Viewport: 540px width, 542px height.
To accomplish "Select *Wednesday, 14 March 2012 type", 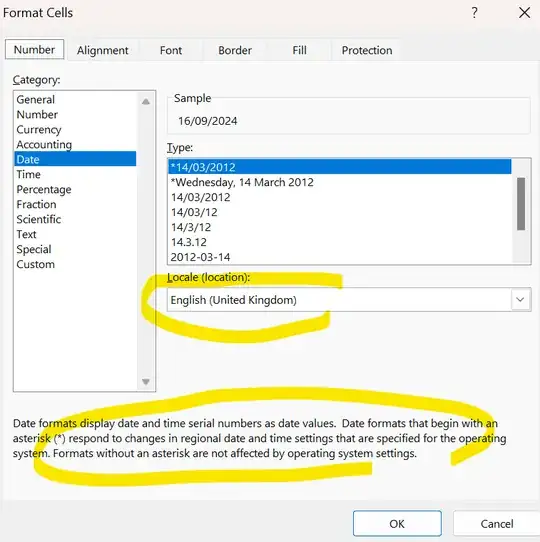I will (340, 182).
